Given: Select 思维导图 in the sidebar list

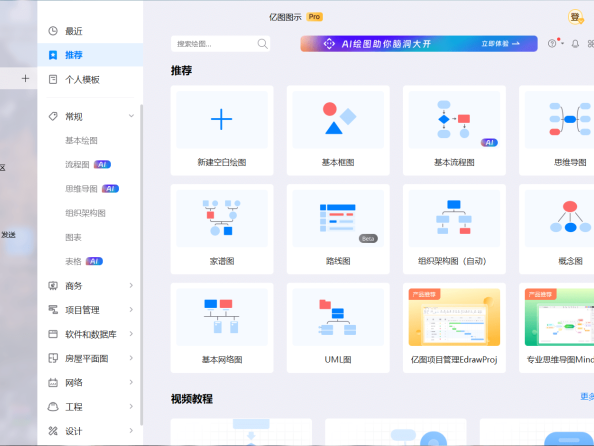Looking at the screenshot, I should click(x=81, y=189).
